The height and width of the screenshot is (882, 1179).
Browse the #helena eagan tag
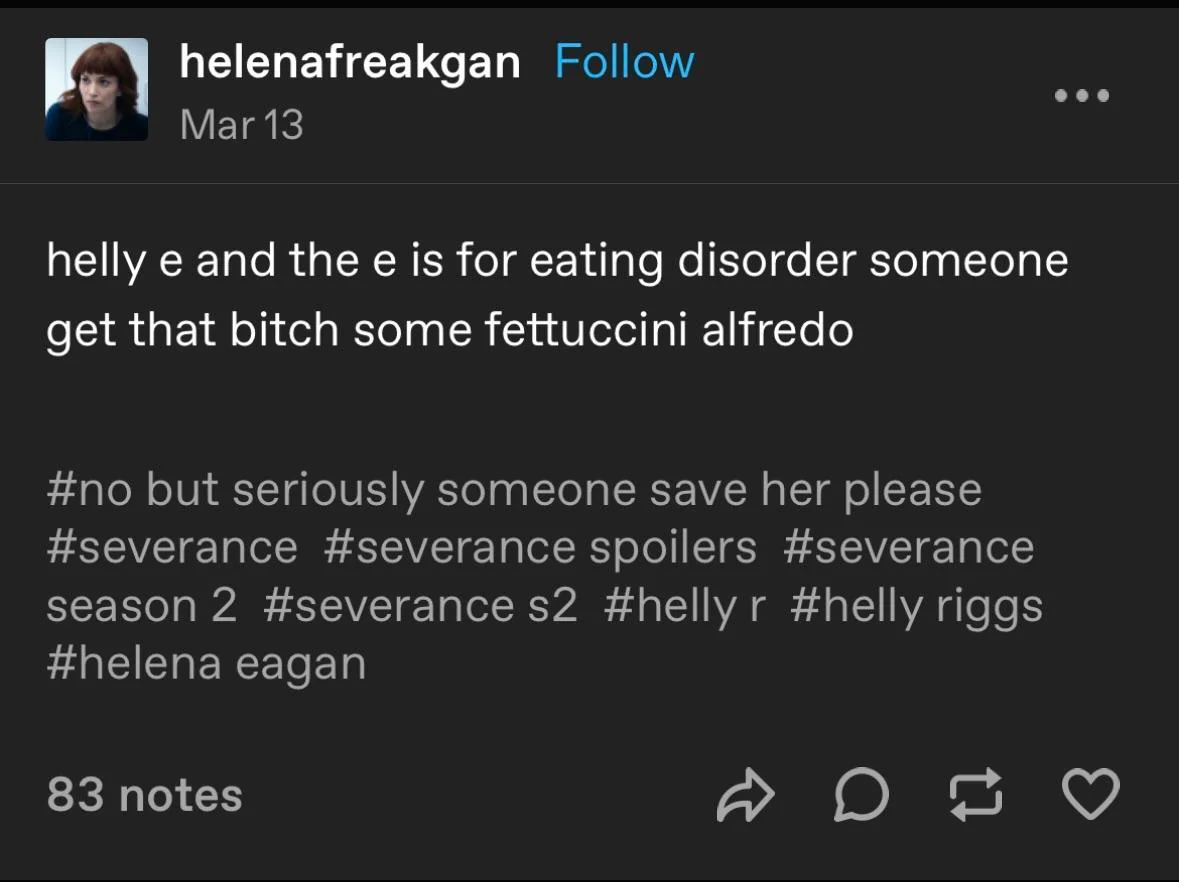click(206, 664)
